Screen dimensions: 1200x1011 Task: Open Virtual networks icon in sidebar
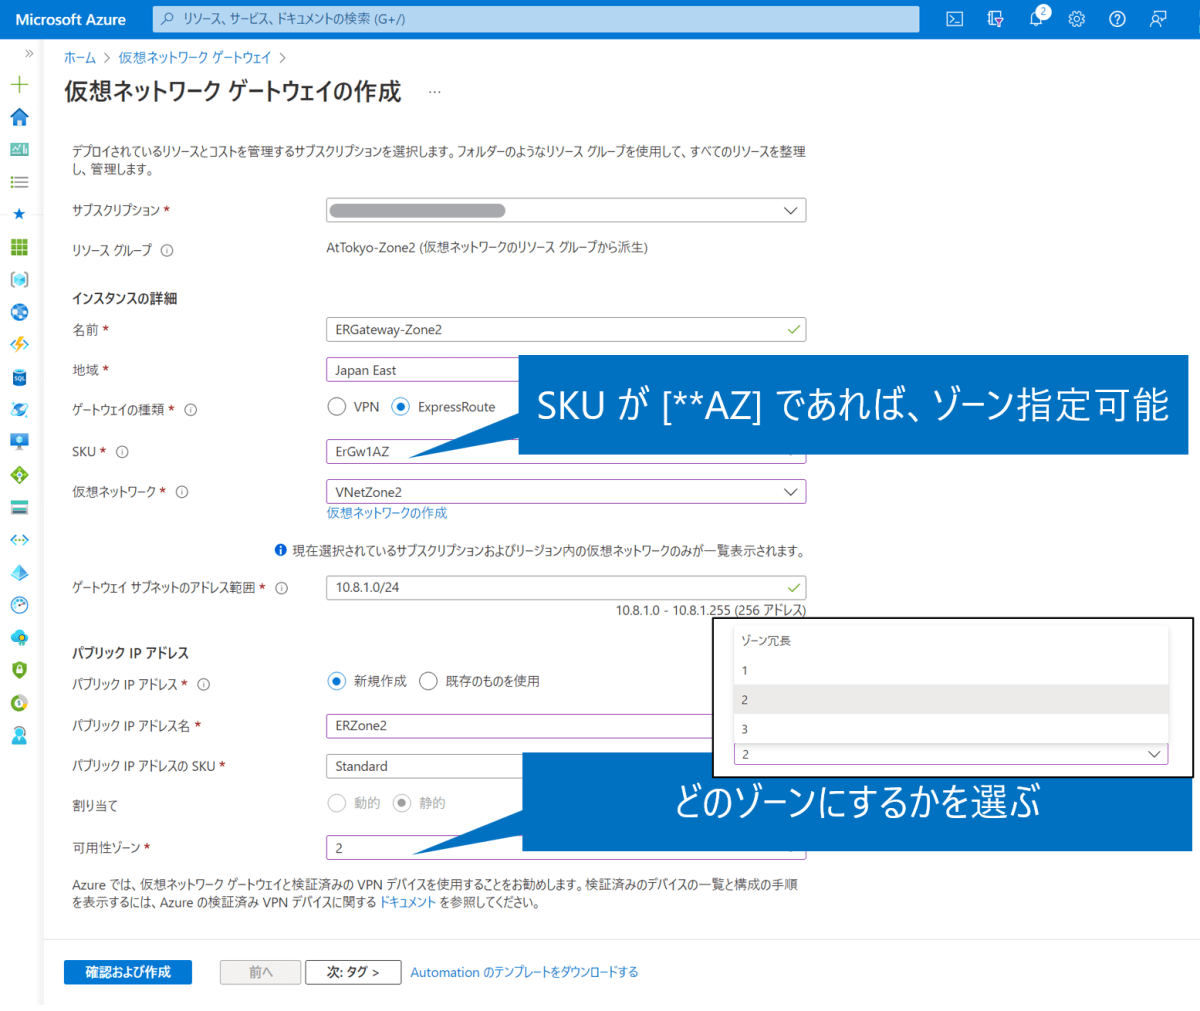19,540
